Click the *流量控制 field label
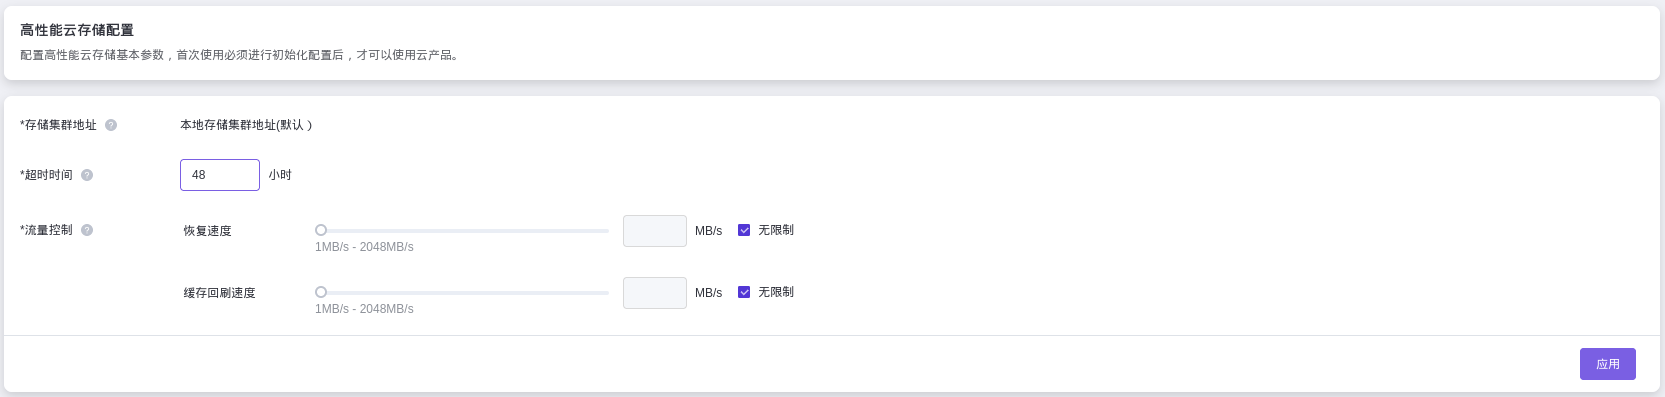This screenshot has width=1665, height=397. click(46, 230)
